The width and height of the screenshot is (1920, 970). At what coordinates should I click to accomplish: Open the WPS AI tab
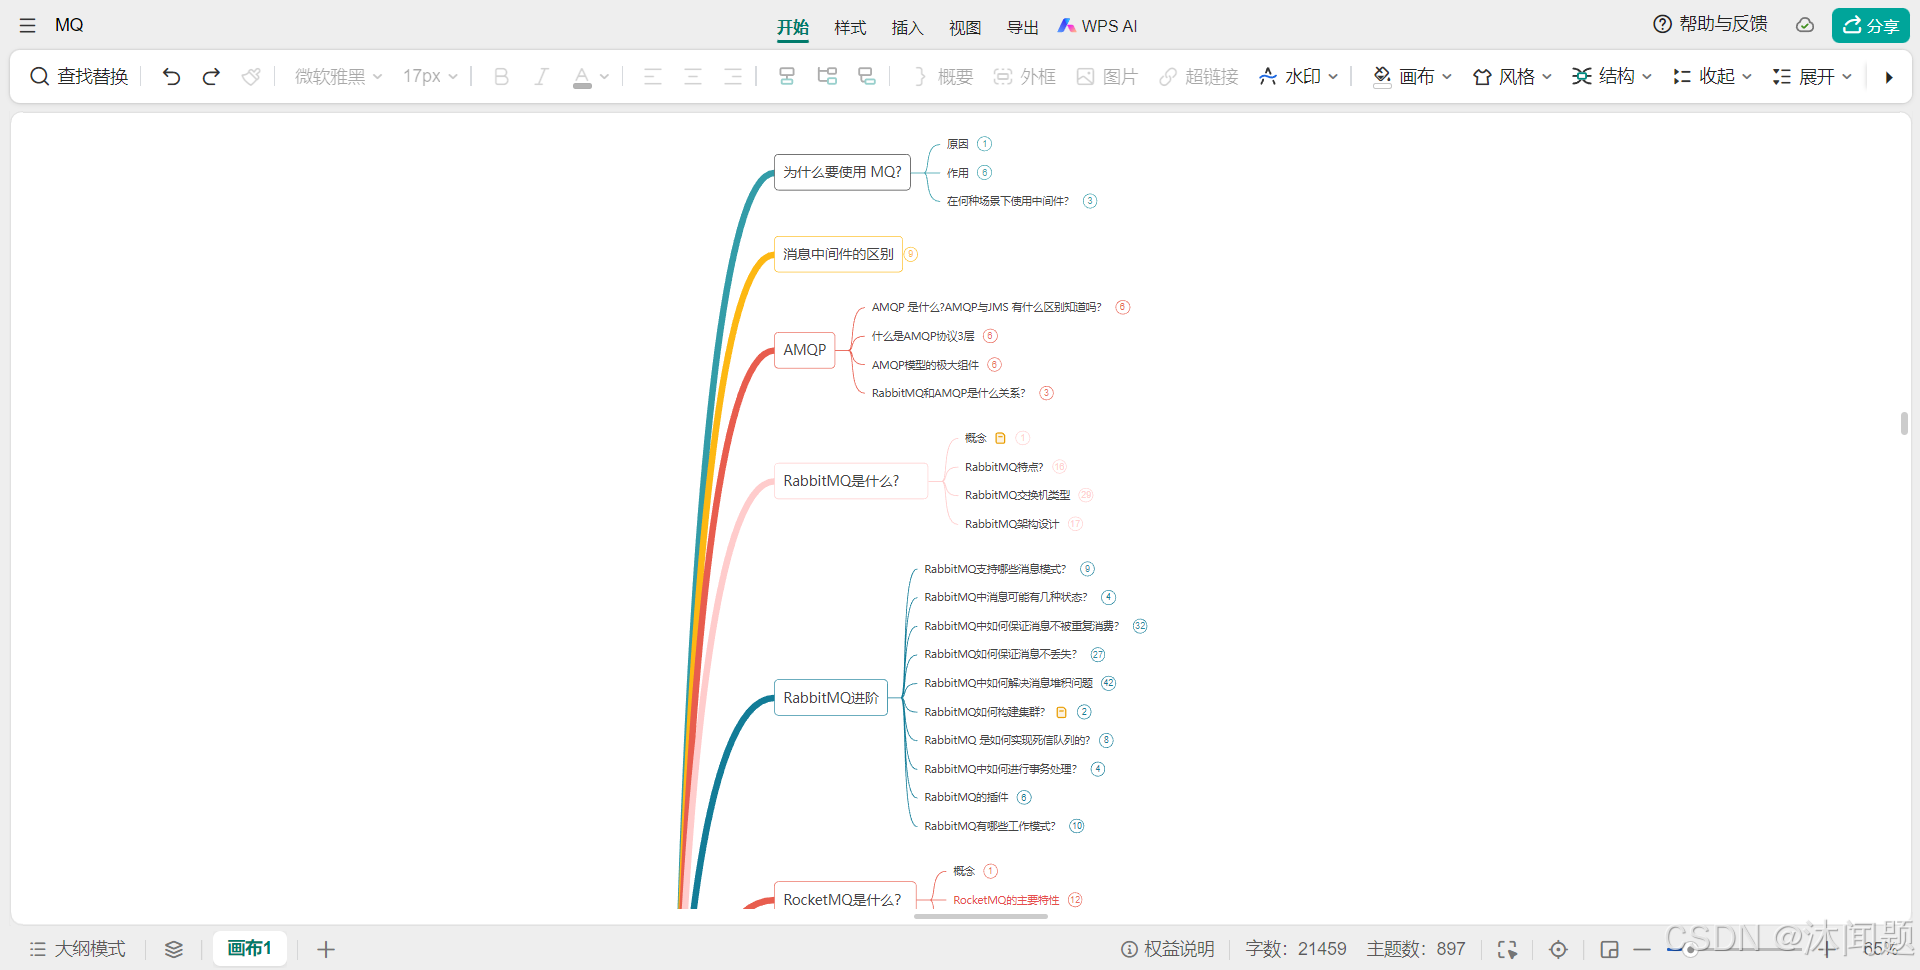point(1098,26)
